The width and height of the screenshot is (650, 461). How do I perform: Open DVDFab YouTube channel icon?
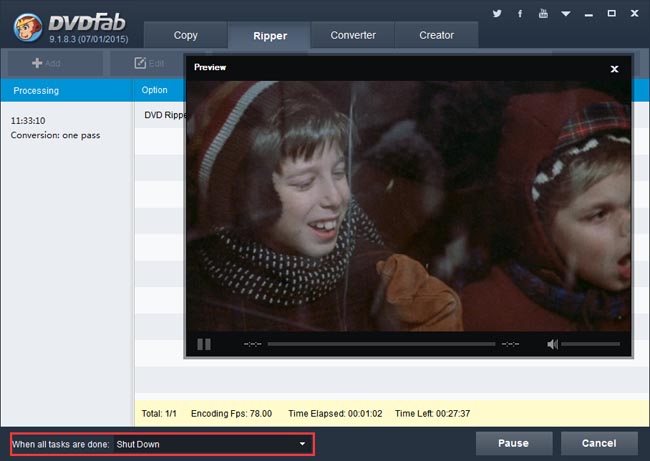coord(543,13)
